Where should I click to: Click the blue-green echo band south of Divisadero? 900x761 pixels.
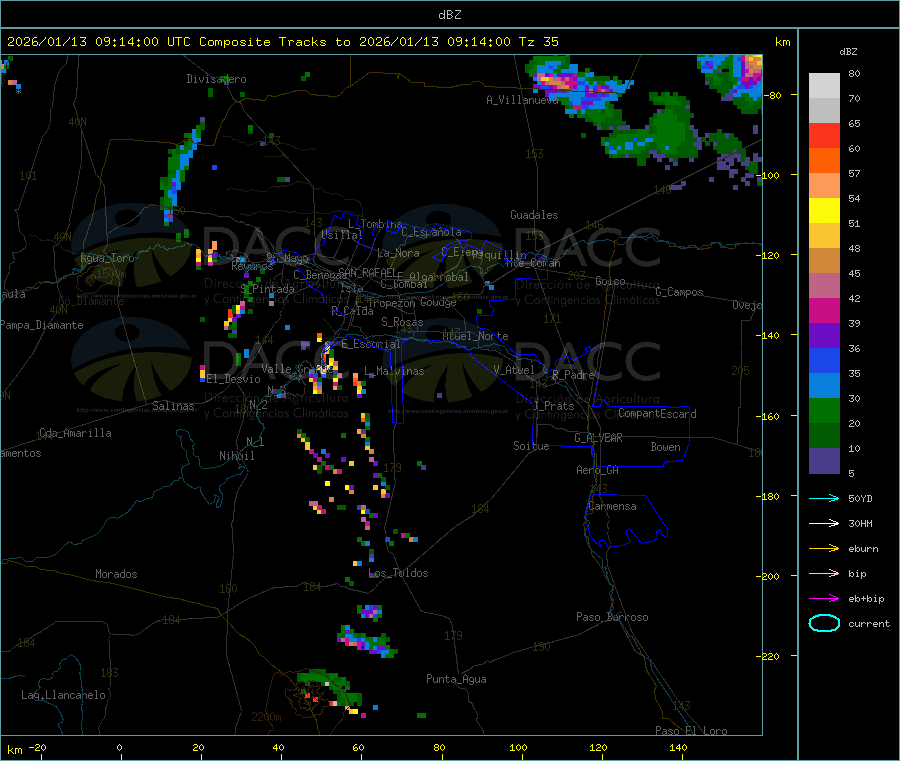pos(181,169)
